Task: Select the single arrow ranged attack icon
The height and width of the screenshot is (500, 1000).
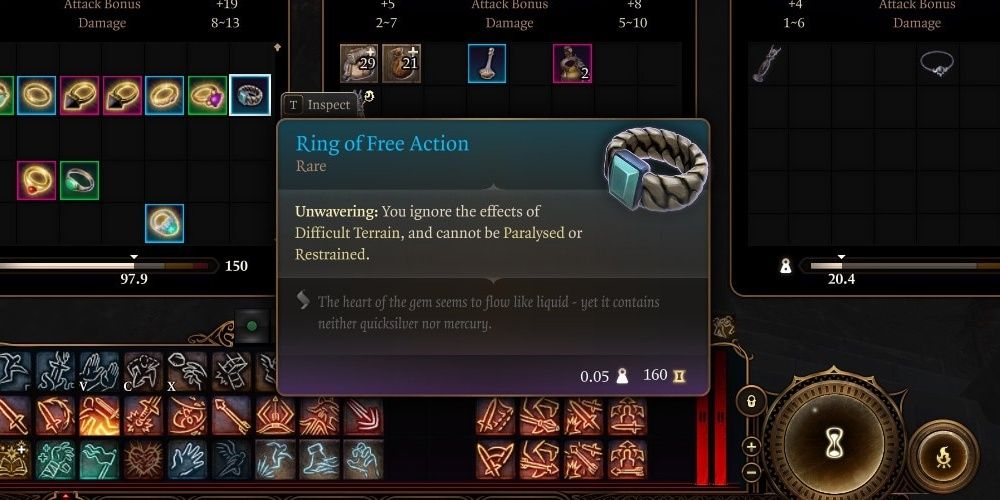Action: coord(231,416)
